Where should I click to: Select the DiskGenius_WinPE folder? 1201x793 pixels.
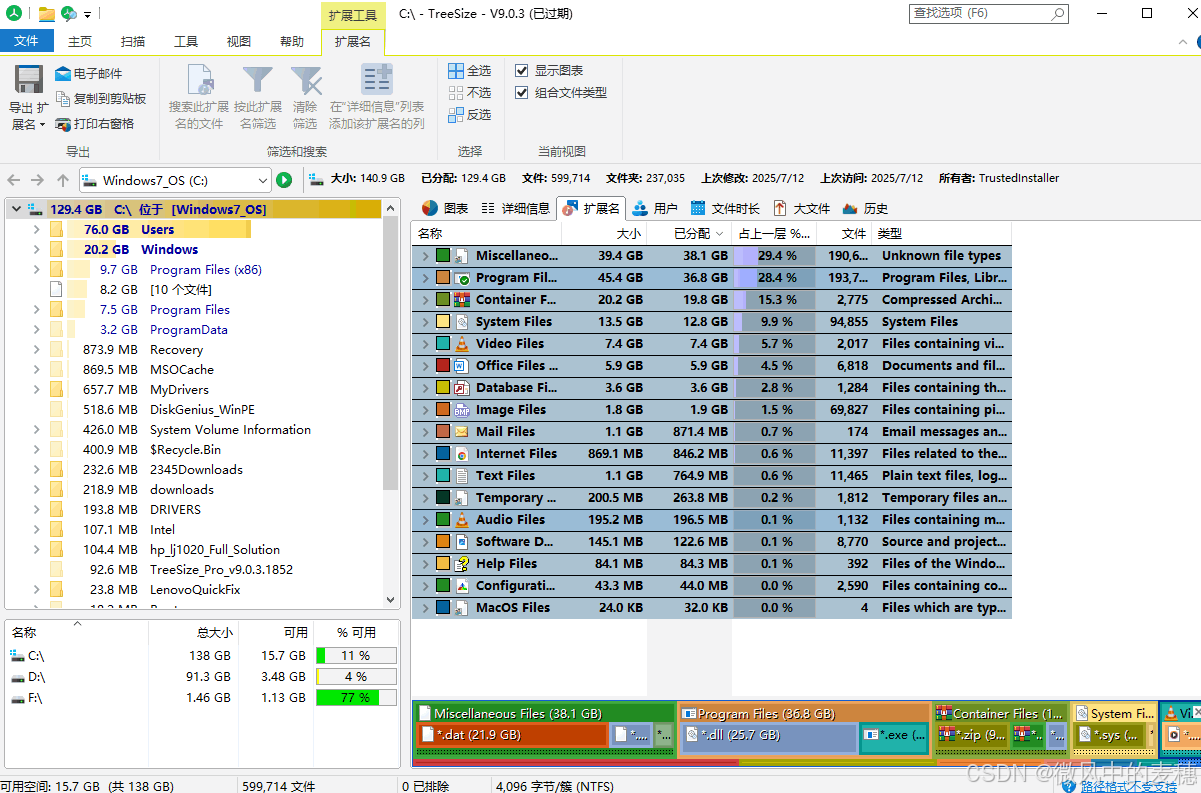202,410
